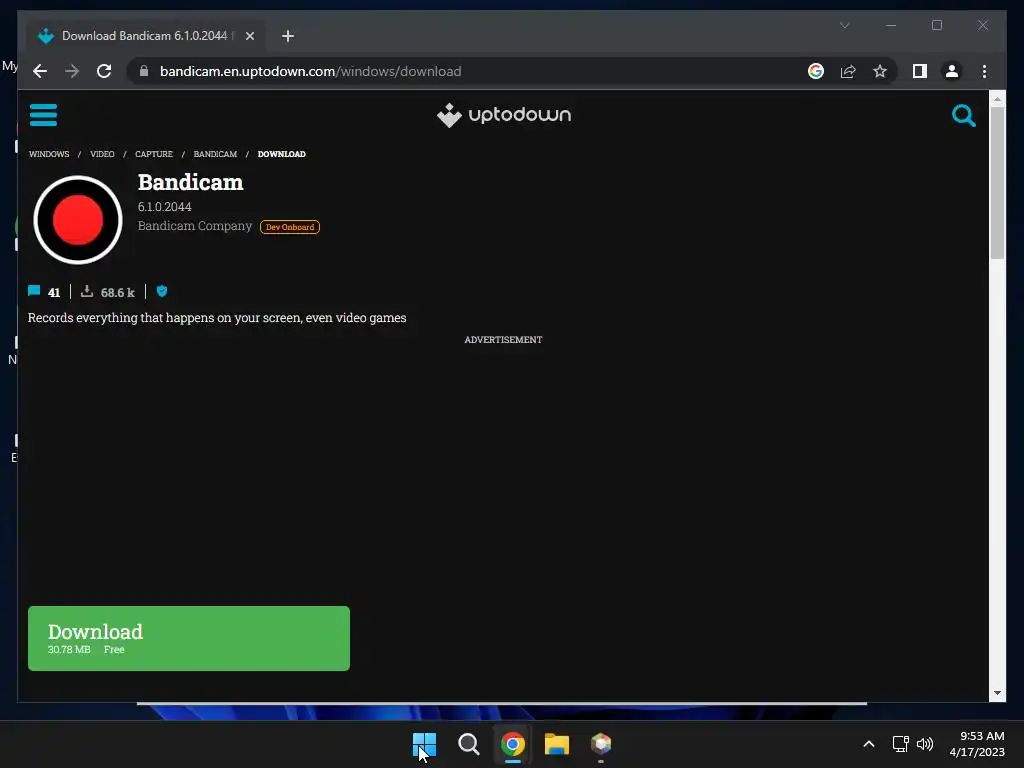
Task: Open the Uptodown hamburger menu
Action: pos(43,115)
